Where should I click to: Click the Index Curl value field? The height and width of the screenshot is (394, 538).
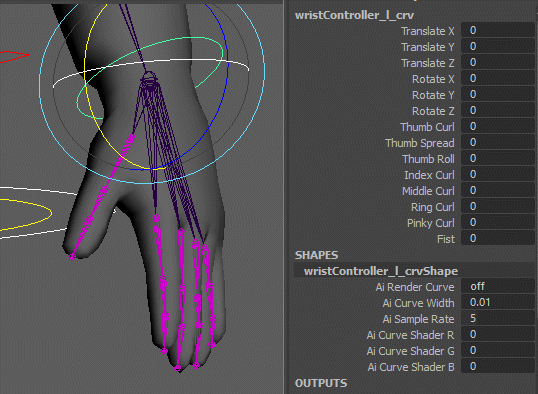(x=498, y=175)
